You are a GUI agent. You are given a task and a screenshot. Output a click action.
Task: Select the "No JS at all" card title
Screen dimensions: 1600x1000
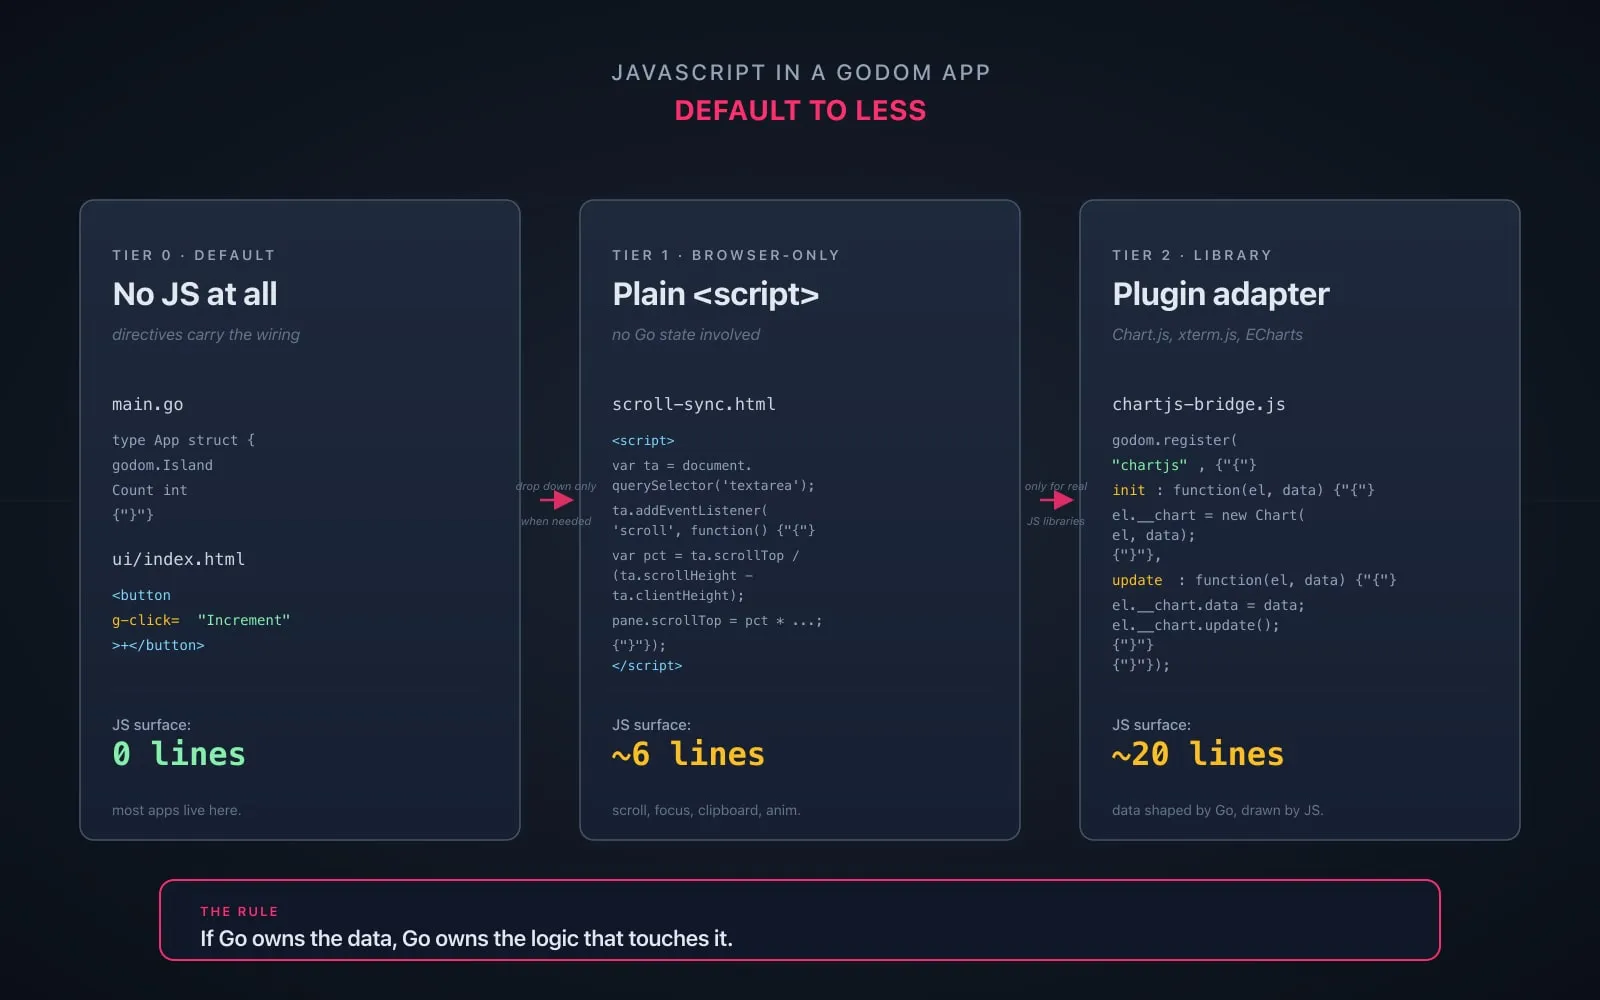(x=195, y=294)
